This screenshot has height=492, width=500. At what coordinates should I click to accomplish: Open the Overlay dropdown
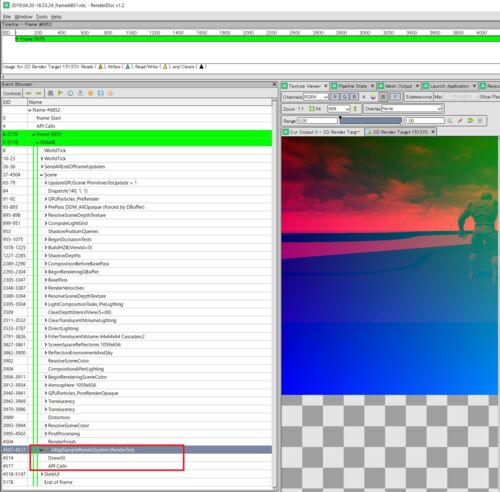coord(412,109)
